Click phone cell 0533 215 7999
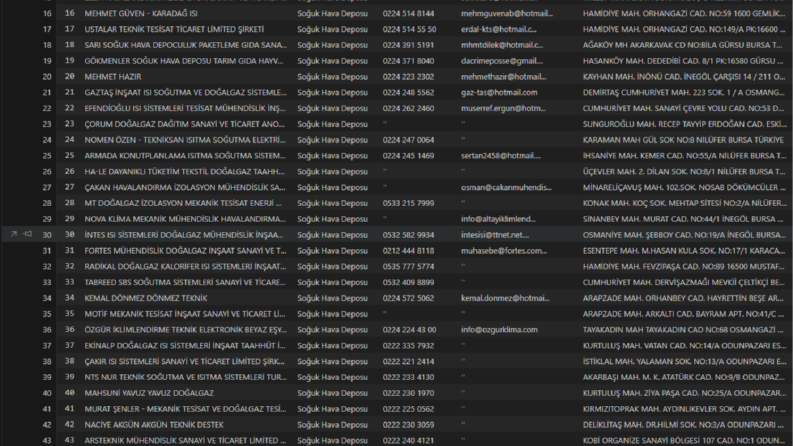Viewport: 793px width, 446px height. point(408,203)
